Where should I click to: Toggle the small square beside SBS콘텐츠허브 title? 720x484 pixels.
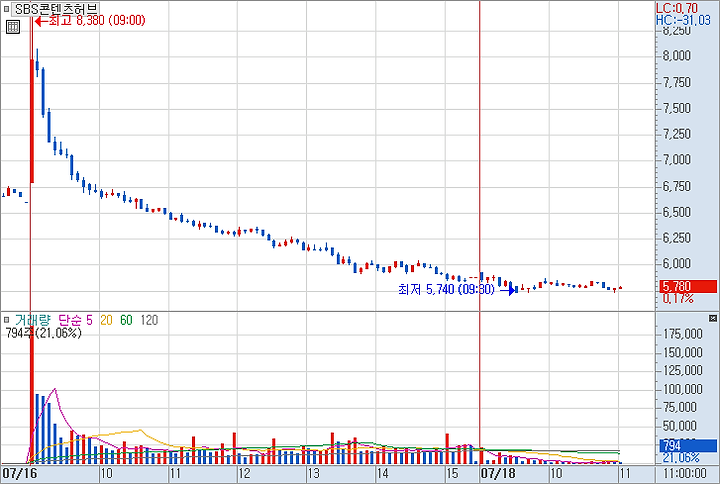tap(6, 9)
